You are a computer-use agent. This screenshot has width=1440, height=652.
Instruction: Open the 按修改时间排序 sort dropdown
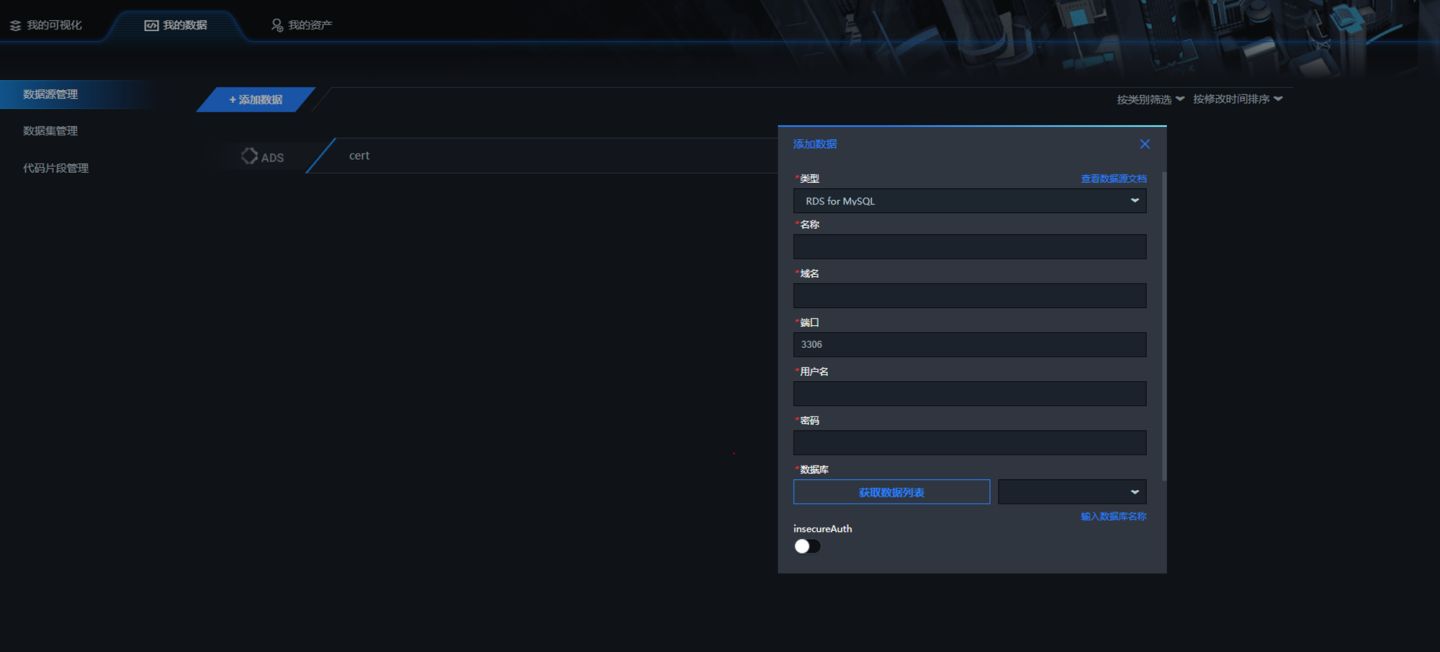pyautogui.click(x=1238, y=99)
